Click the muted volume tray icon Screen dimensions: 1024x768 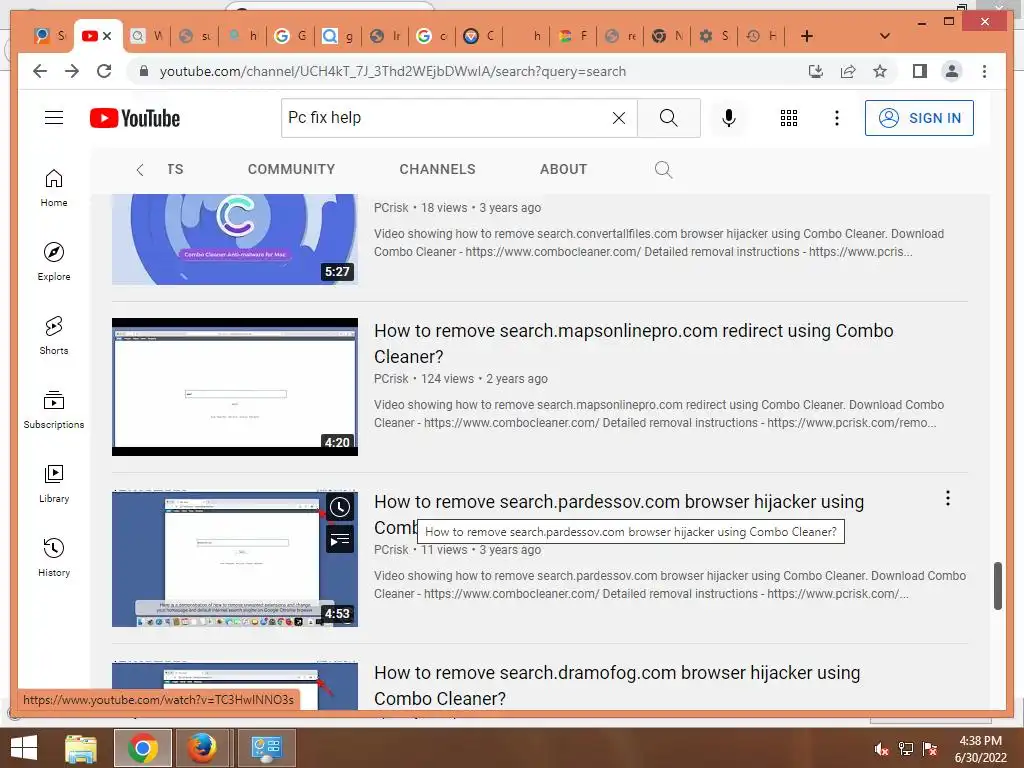coord(881,749)
